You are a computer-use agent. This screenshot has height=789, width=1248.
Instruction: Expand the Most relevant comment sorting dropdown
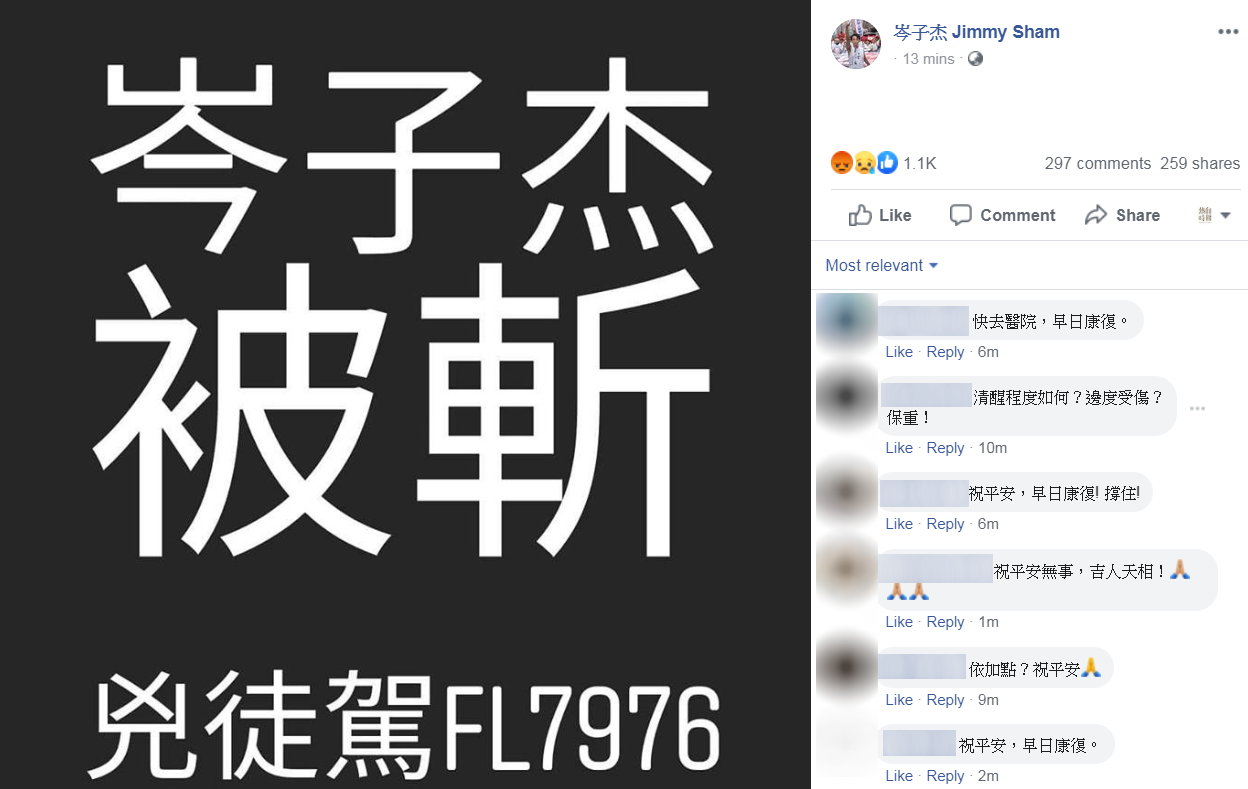coord(882,265)
